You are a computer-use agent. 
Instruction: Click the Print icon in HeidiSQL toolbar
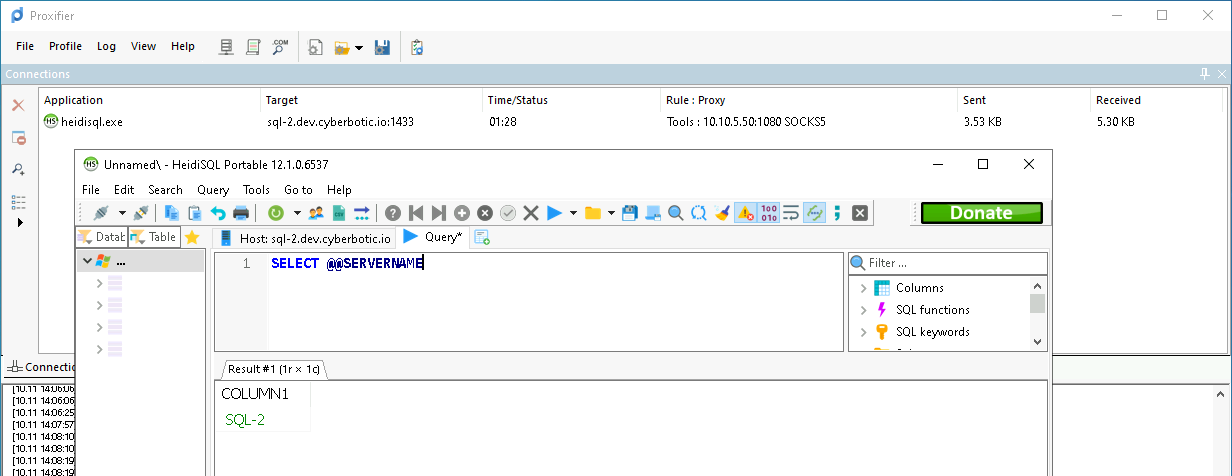241,213
